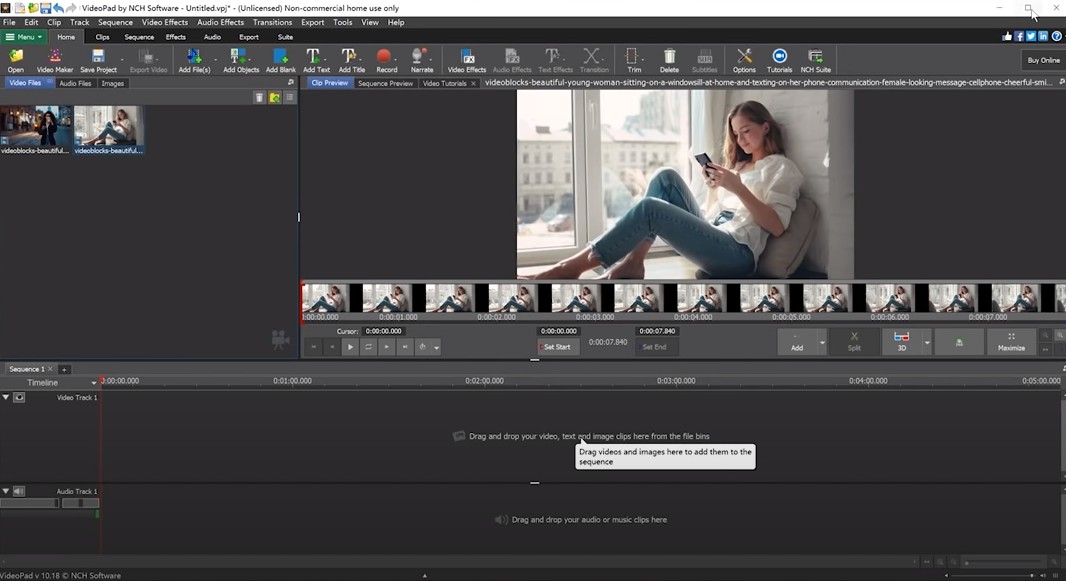1066x581 pixels.
Task: Launch the Video Maker wizard
Action: (x=55, y=60)
